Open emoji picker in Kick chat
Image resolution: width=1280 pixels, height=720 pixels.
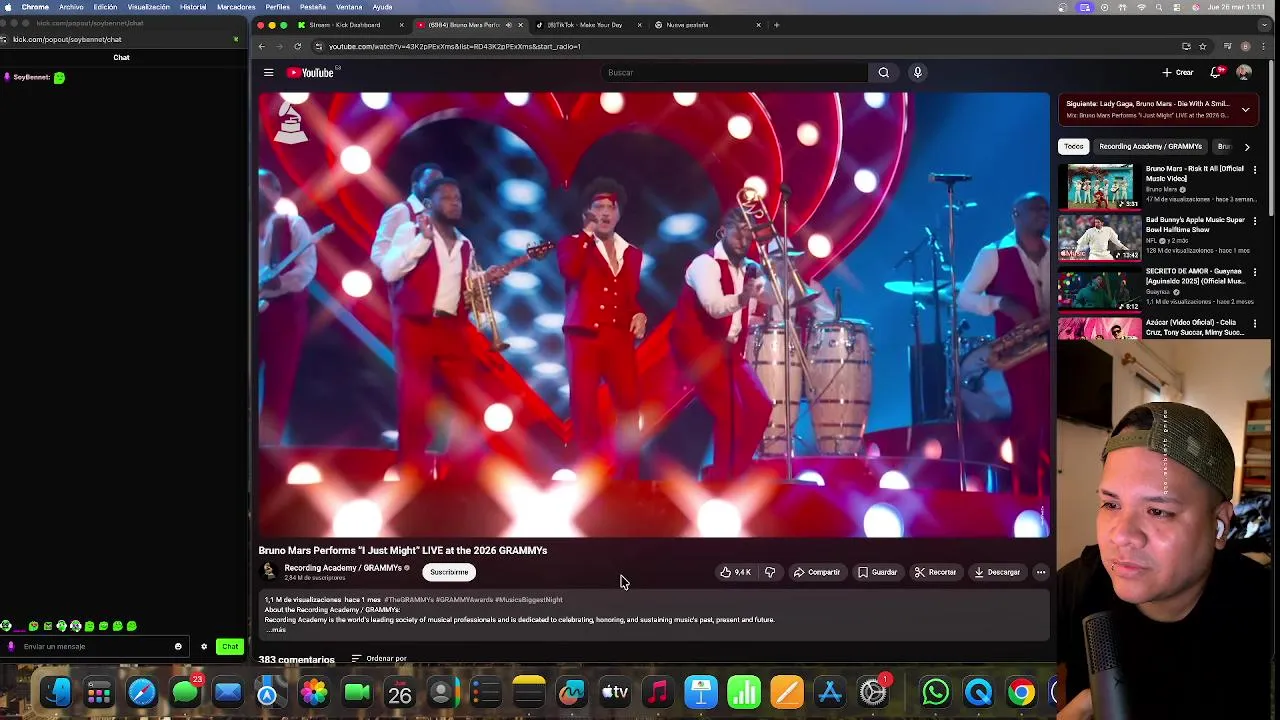pyautogui.click(x=178, y=646)
